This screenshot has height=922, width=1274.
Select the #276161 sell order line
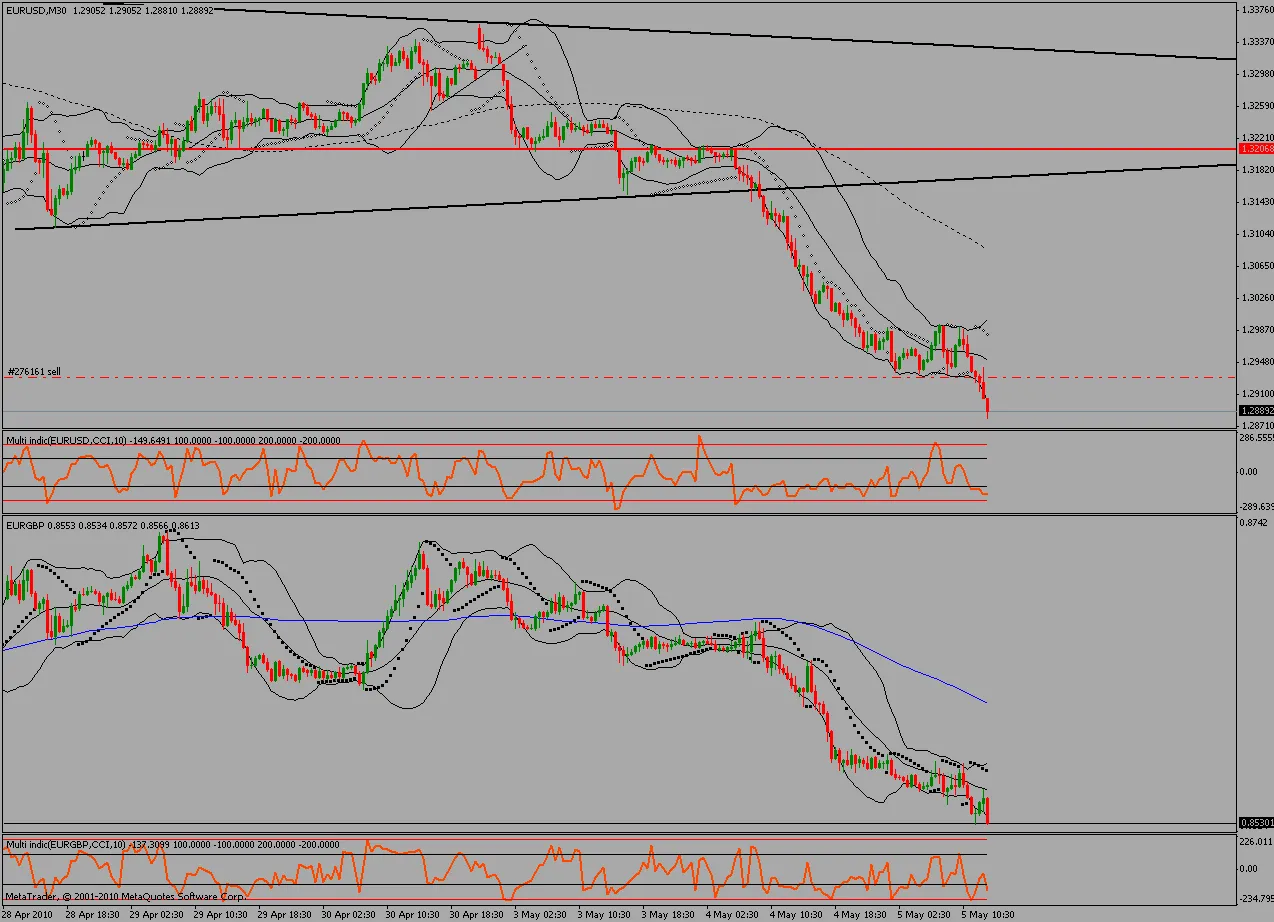[33, 370]
